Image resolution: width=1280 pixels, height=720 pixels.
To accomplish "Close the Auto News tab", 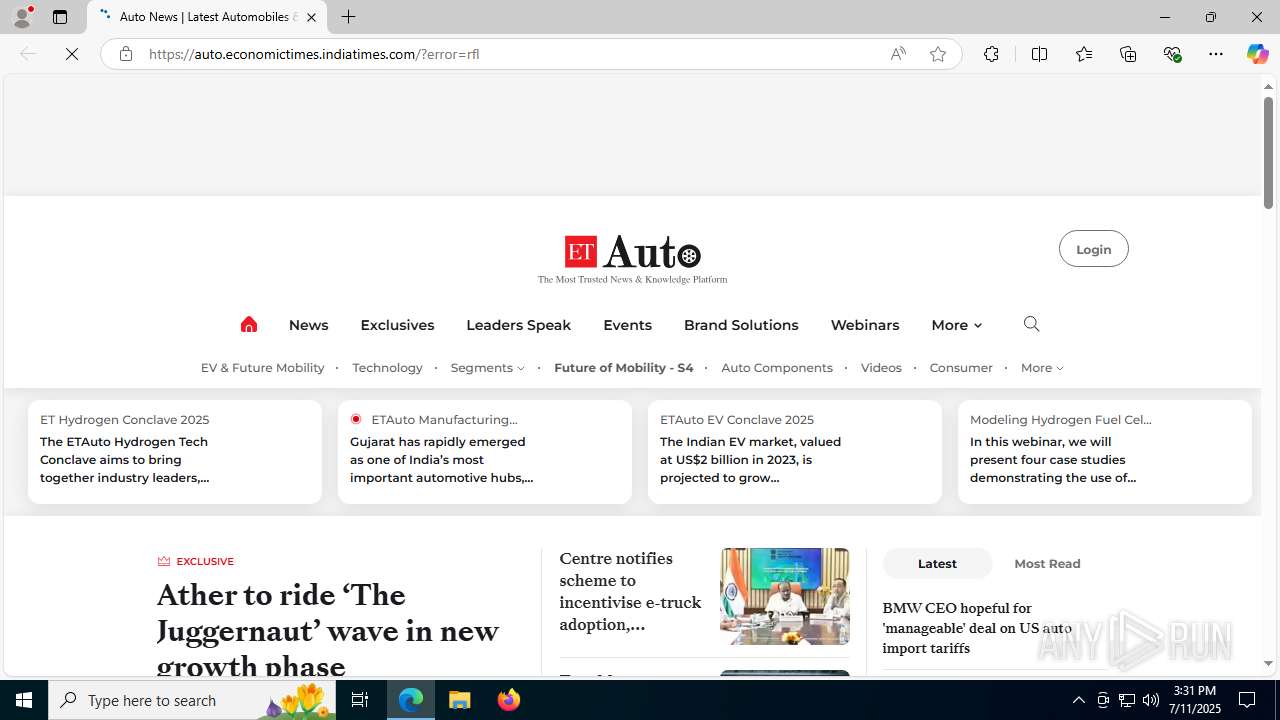I will click(x=311, y=17).
